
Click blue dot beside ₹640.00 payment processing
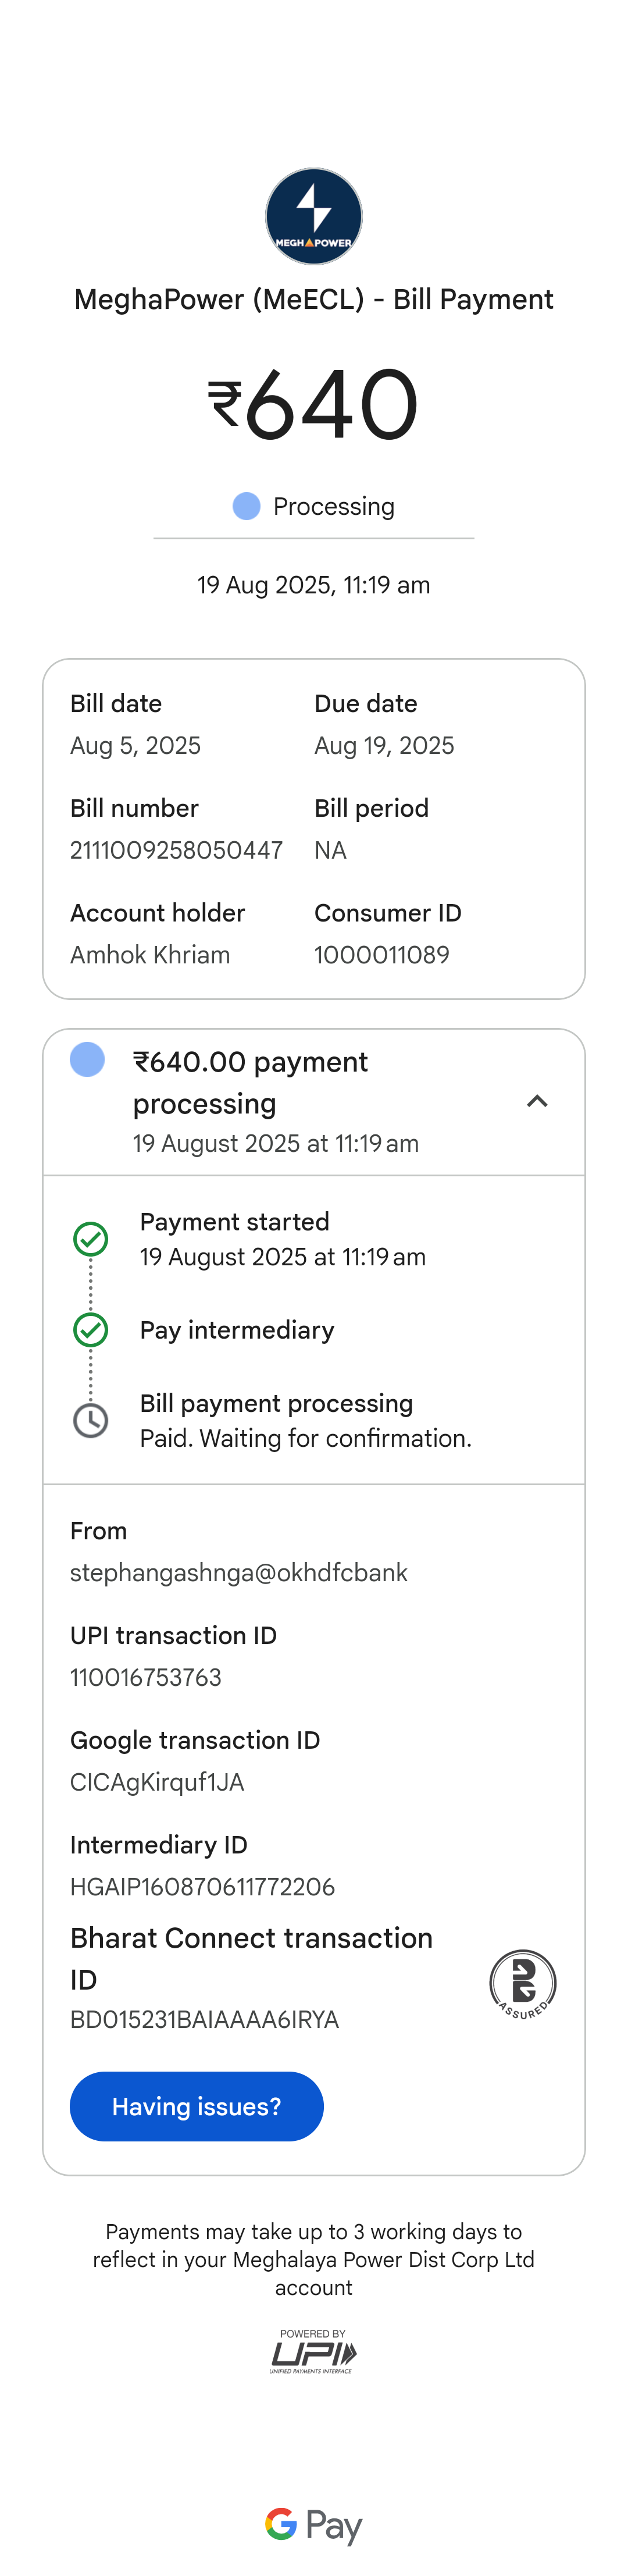87,1059
